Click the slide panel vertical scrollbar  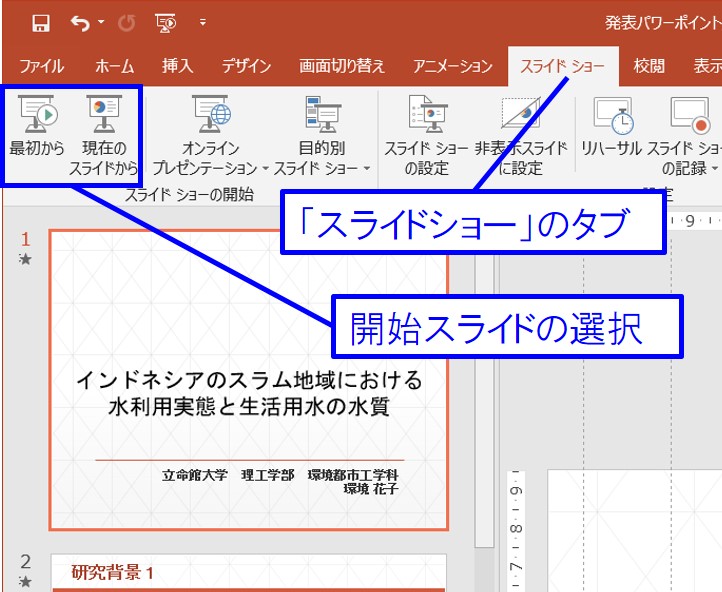pos(484,400)
